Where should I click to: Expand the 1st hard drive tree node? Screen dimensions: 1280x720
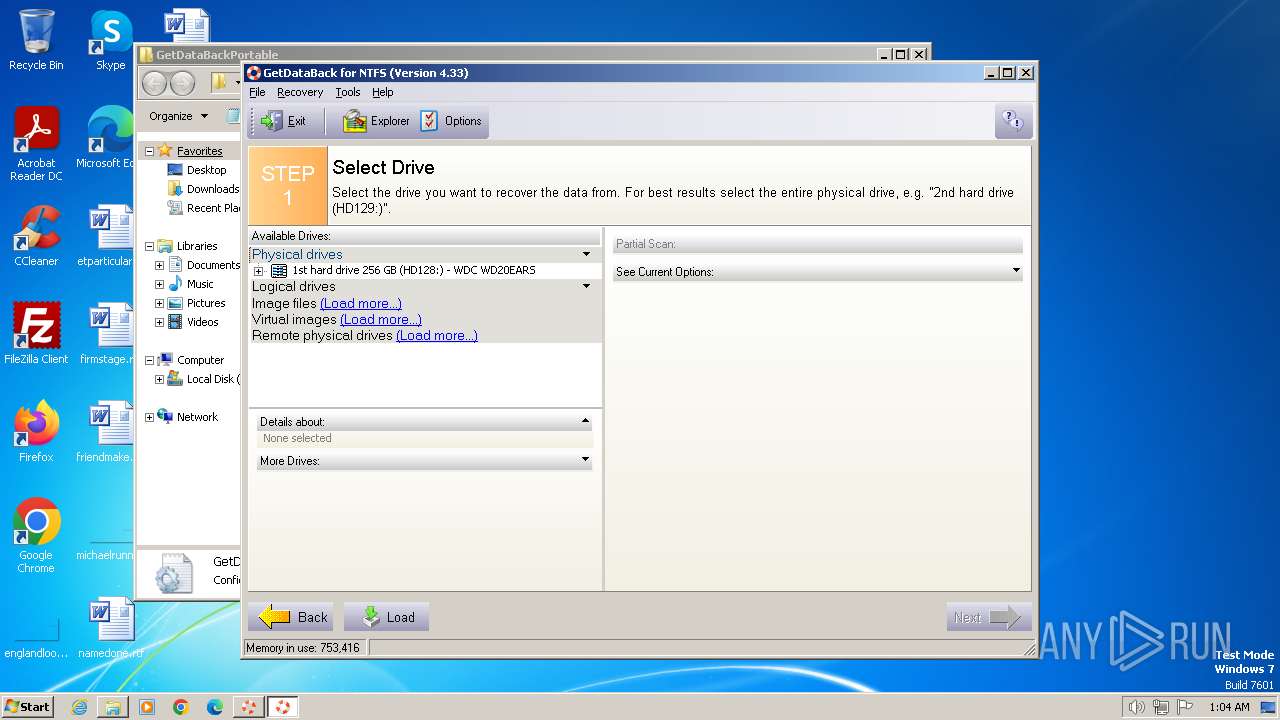click(259, 271)
